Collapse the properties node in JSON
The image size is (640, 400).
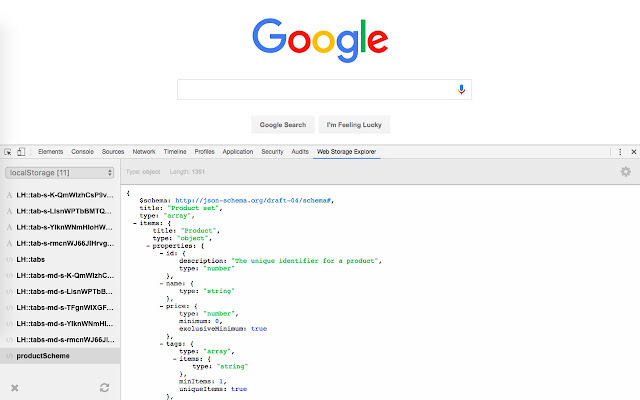pos(148,246)
